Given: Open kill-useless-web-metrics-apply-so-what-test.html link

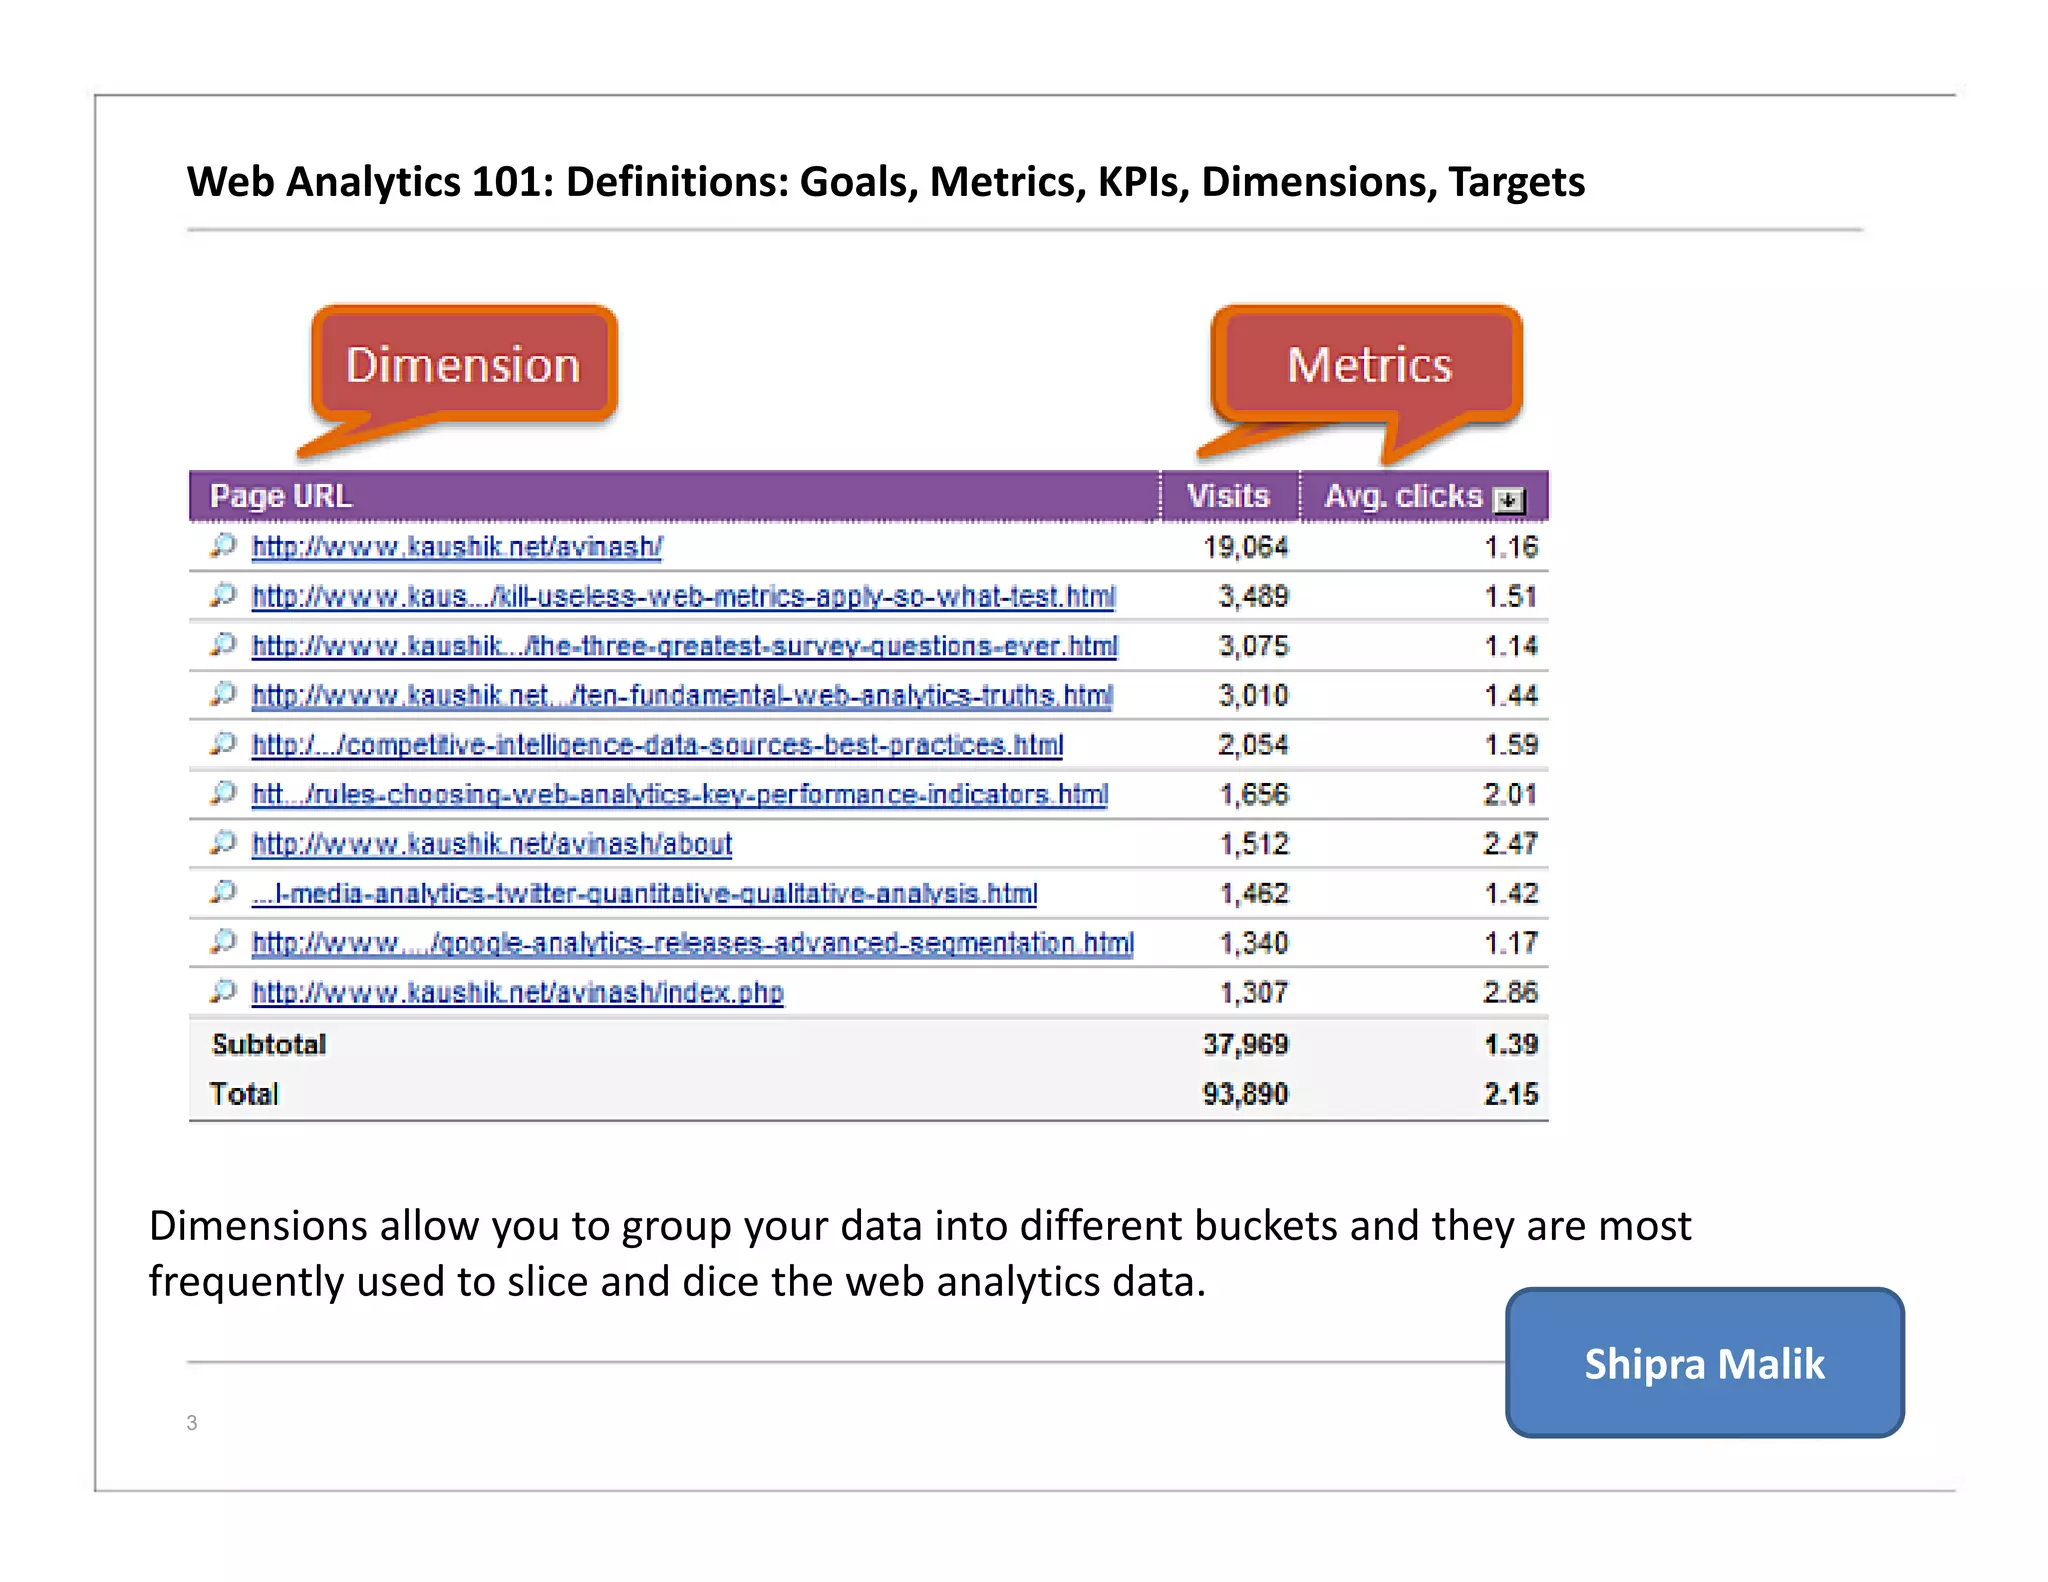Looking at the screenshot, I should 683,597.
